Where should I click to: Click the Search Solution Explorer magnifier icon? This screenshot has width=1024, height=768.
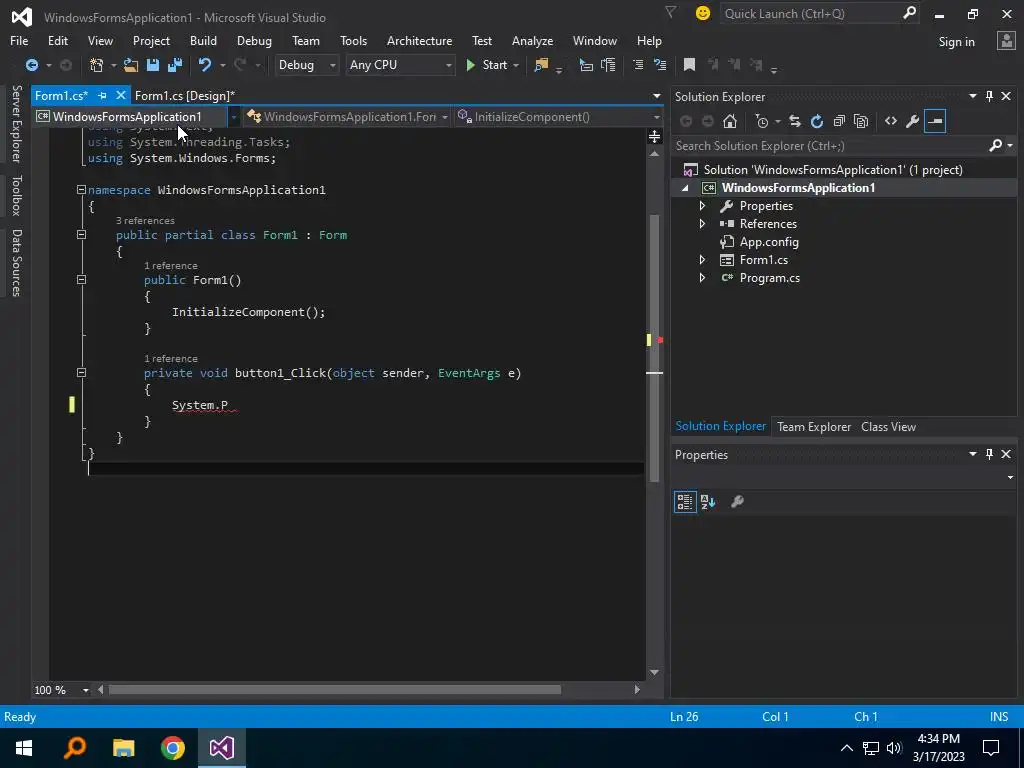[x=995, y=145]
